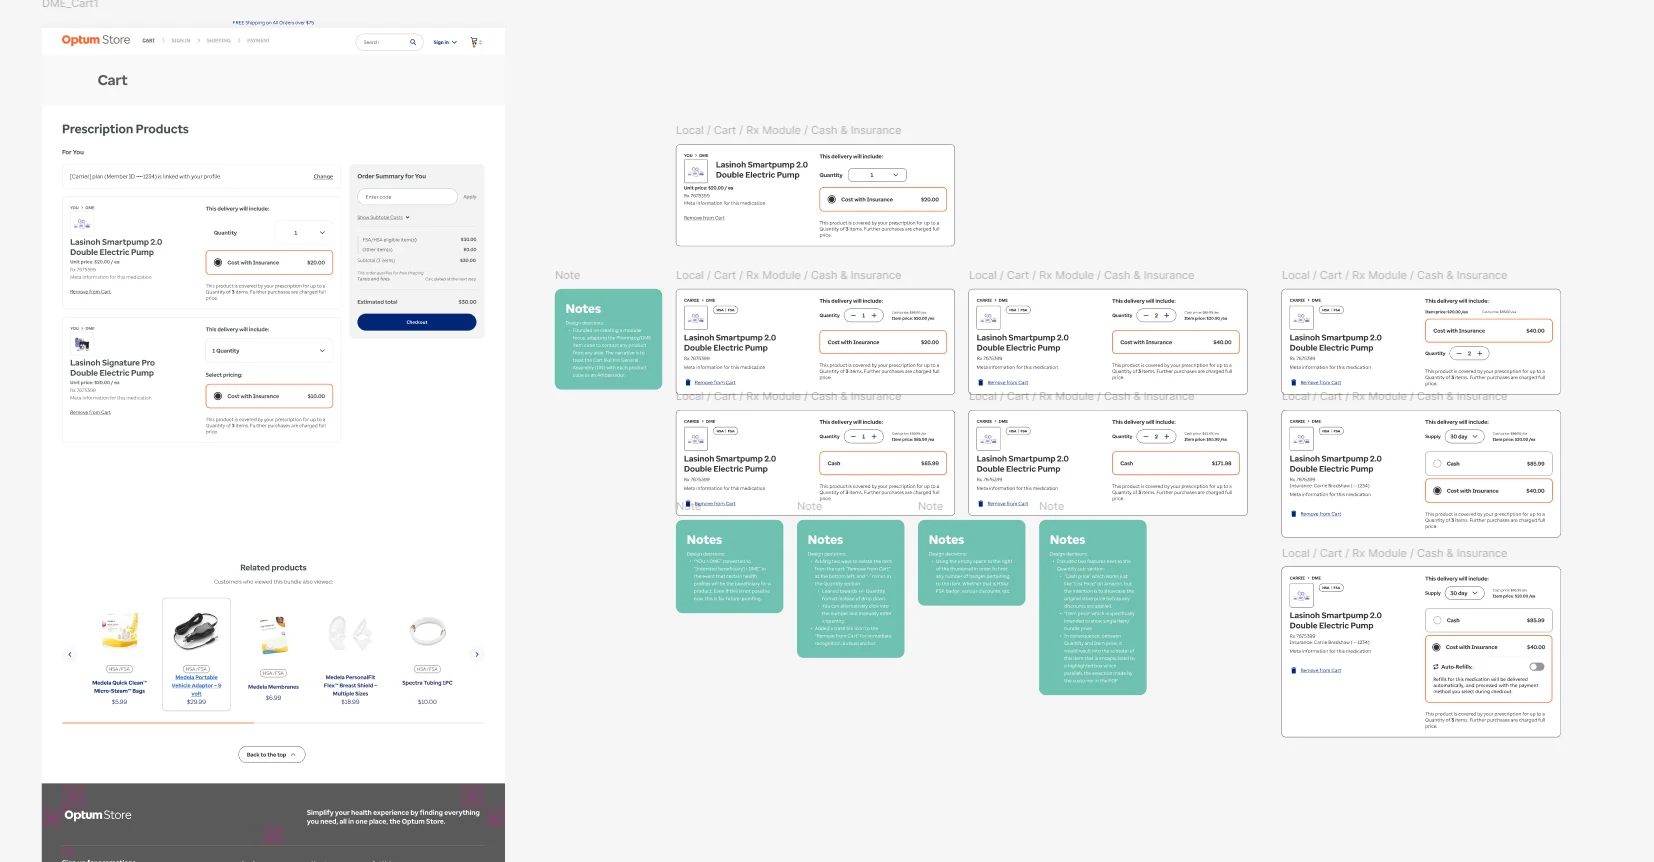Click the Optum Store logo in the header
Image resolution: width=1654 pixels, height=862 pixels.
click(x=96, y=40)
